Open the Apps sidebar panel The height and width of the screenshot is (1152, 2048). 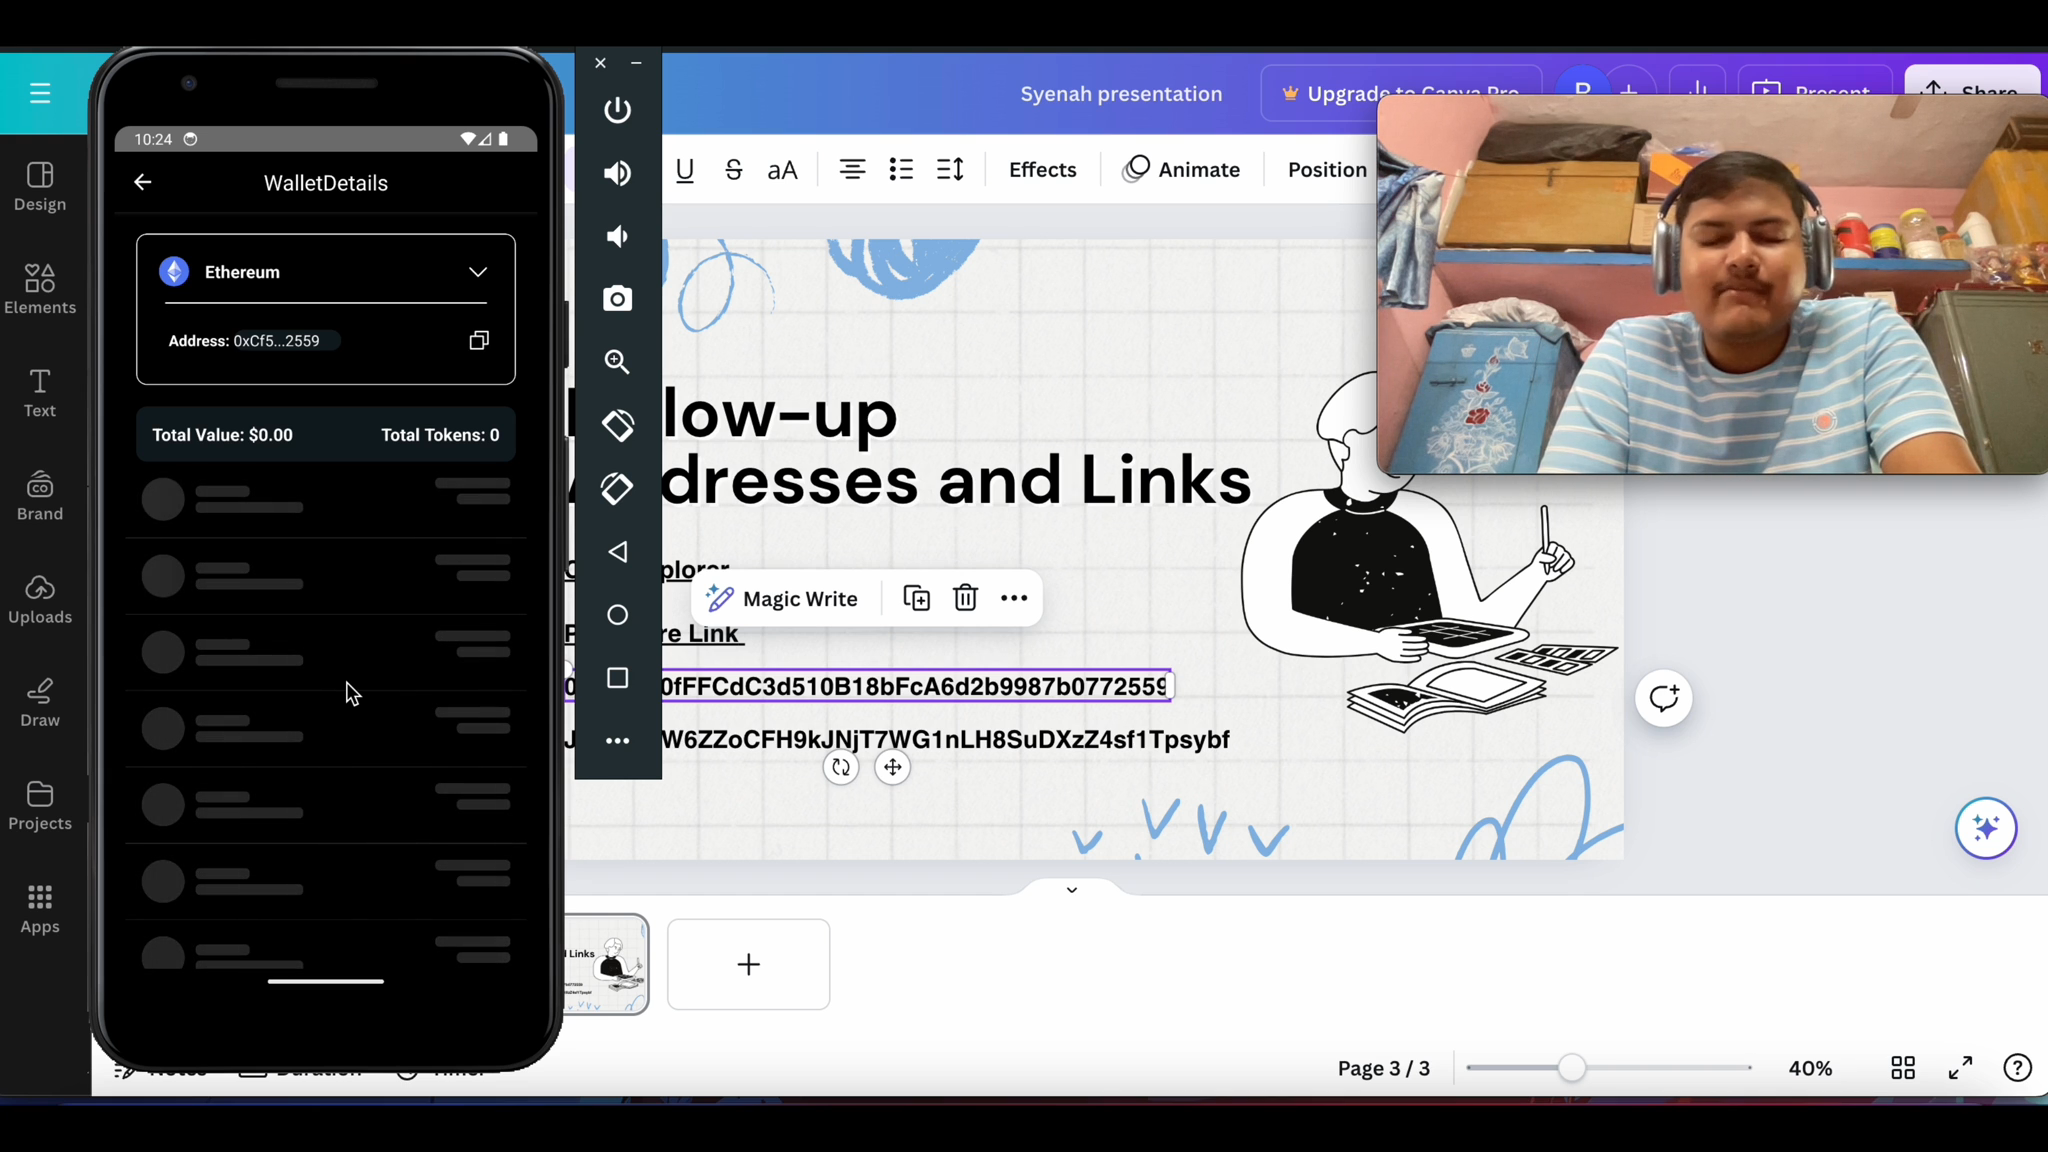[40, 910]
